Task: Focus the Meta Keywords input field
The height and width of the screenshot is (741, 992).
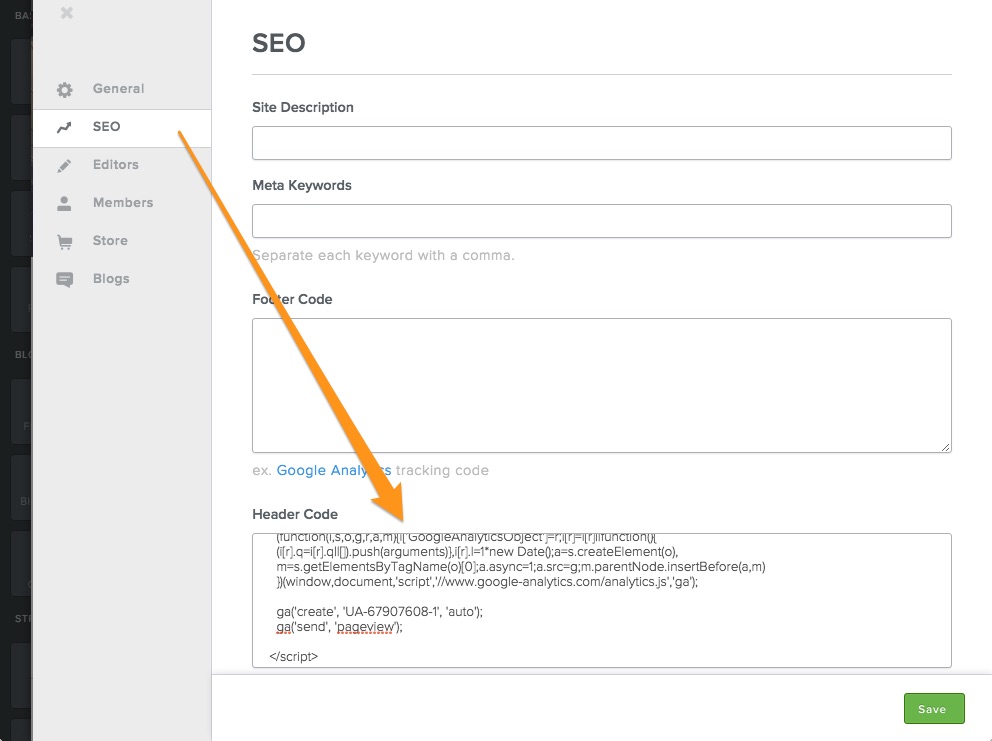Action: coord(602,221)
